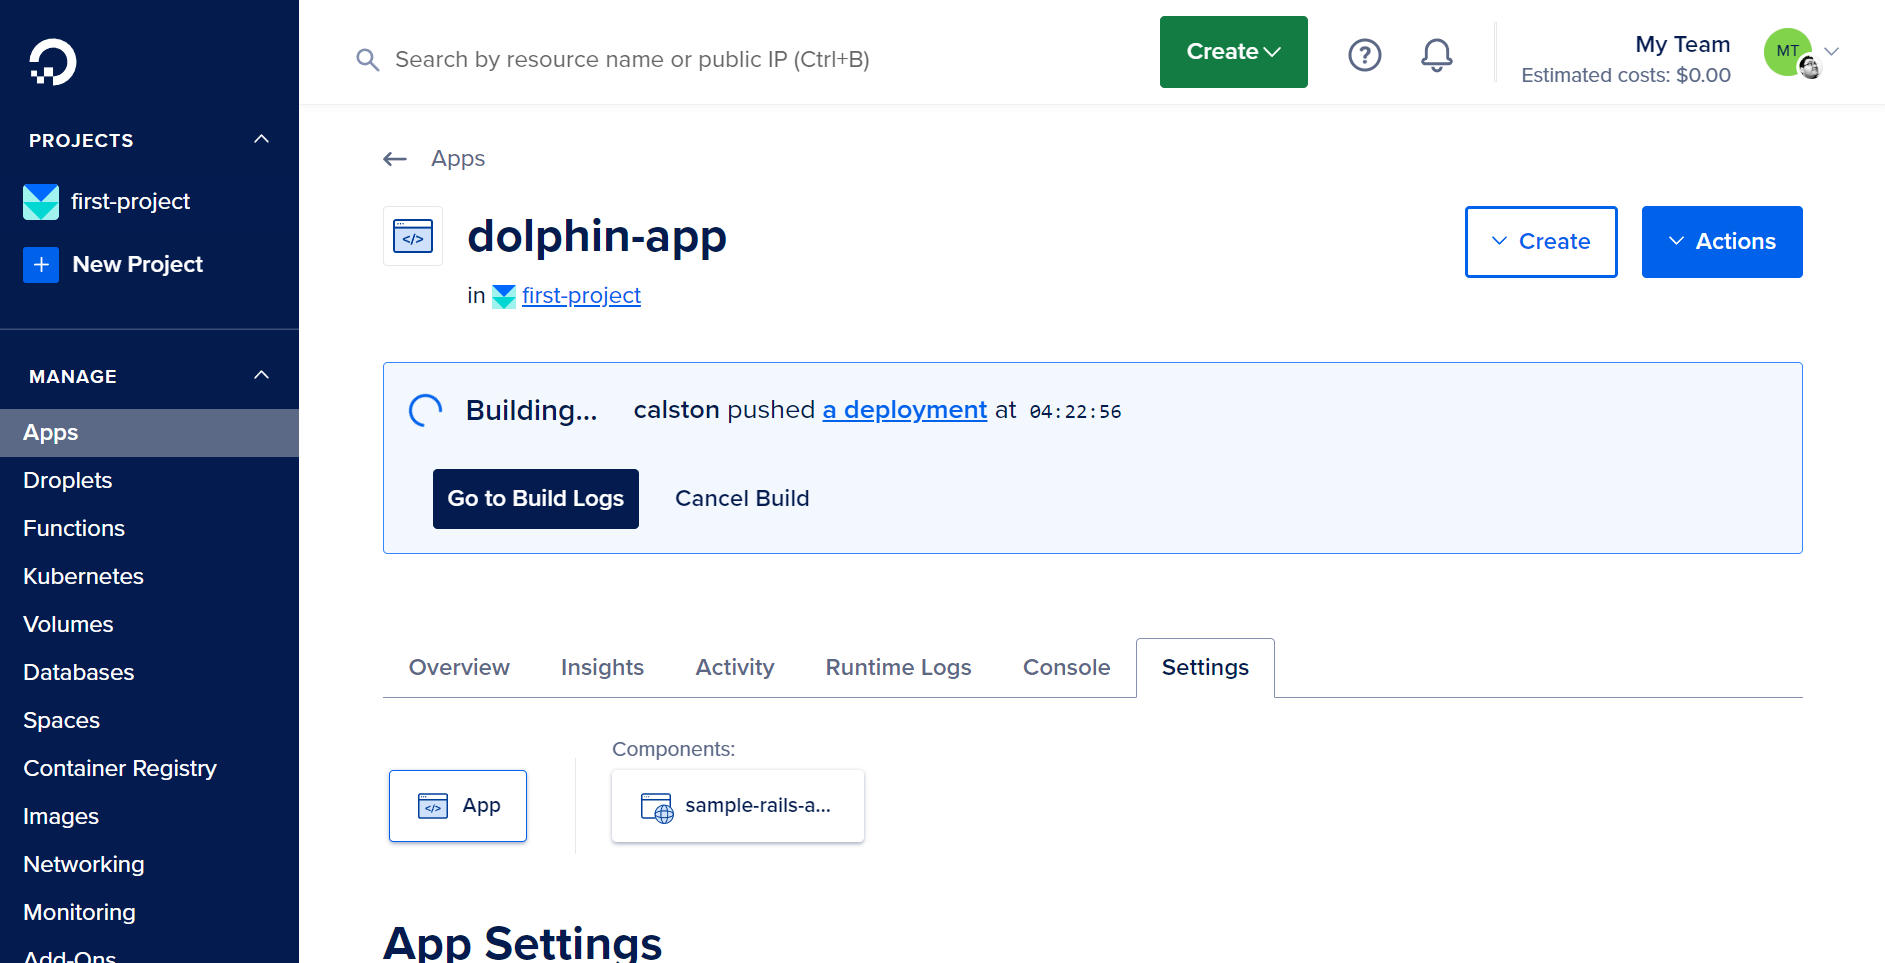Open Apps in the sidebar
Screen dimensions: 1885x963
click(149, 433)
